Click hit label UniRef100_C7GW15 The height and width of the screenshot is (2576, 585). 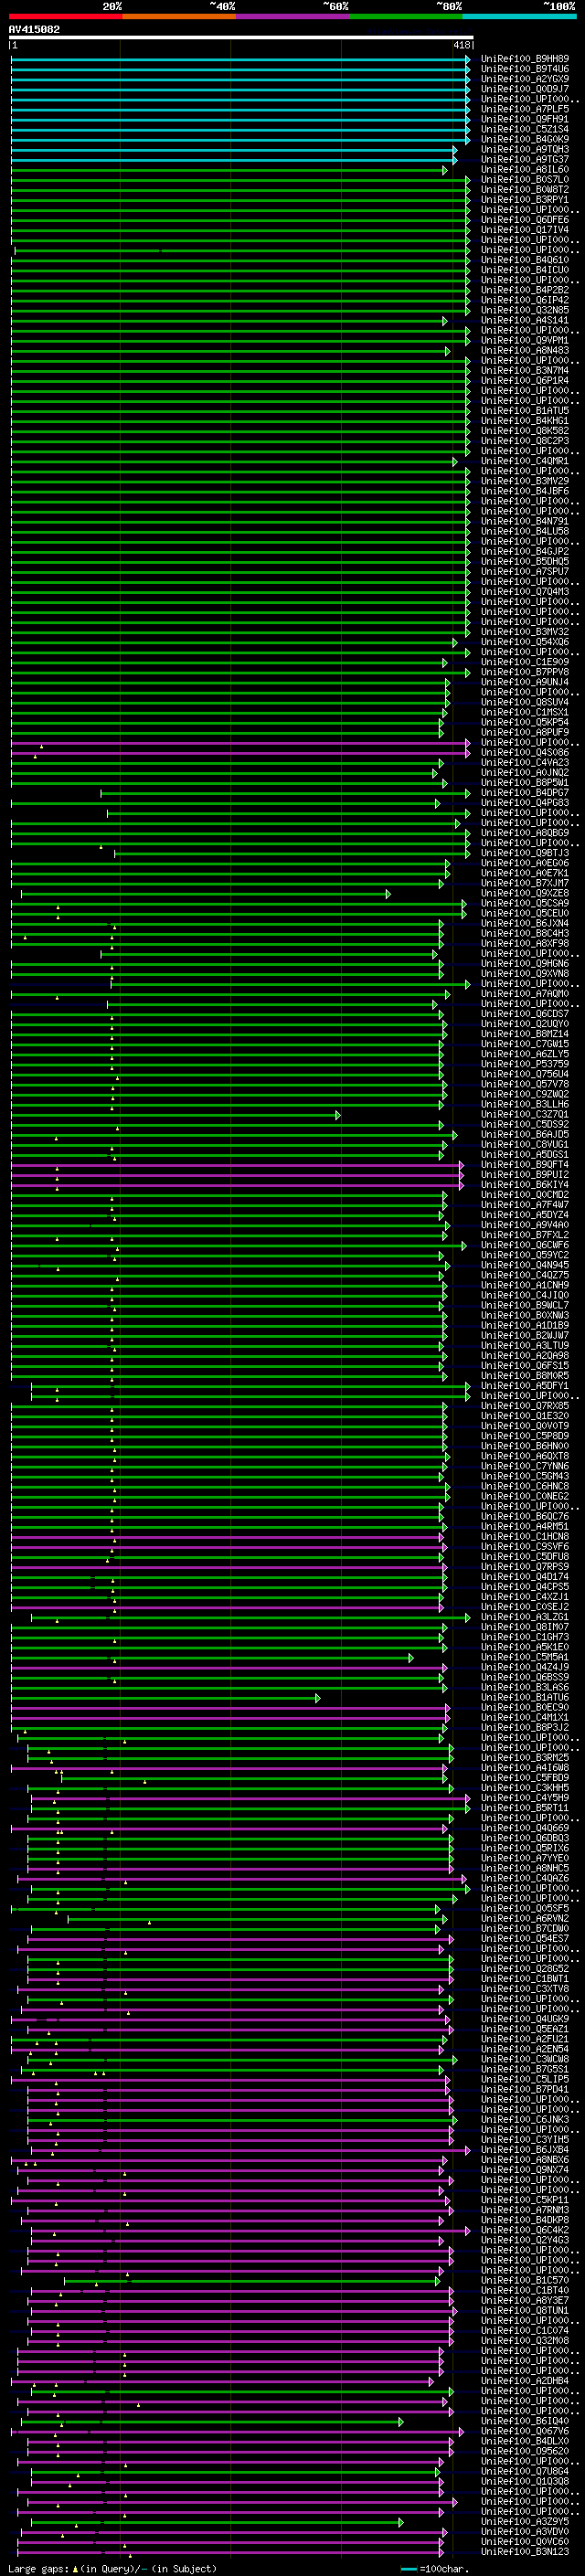(x=525, y=1044)
